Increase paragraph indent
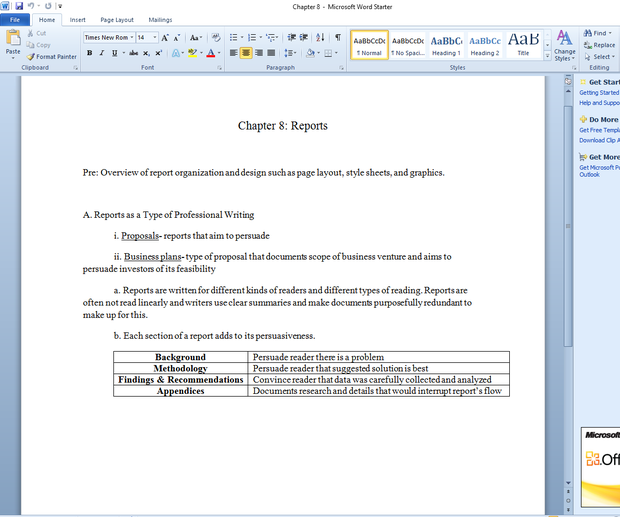This screenshot has height=517, width=620. point(303,38)
